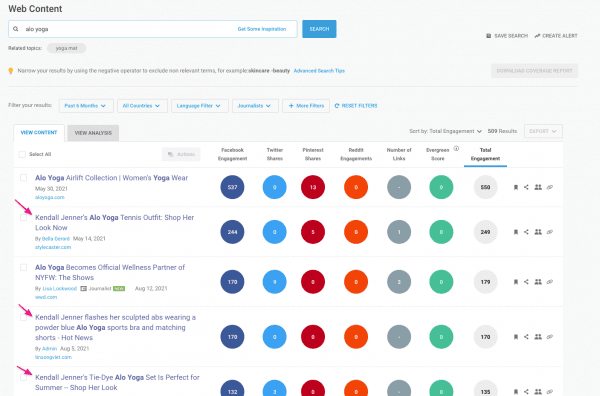View backlinks of Alo Yoga Airlift Collection article
Viewport: 600px width, 396px height.
[549, 187]
